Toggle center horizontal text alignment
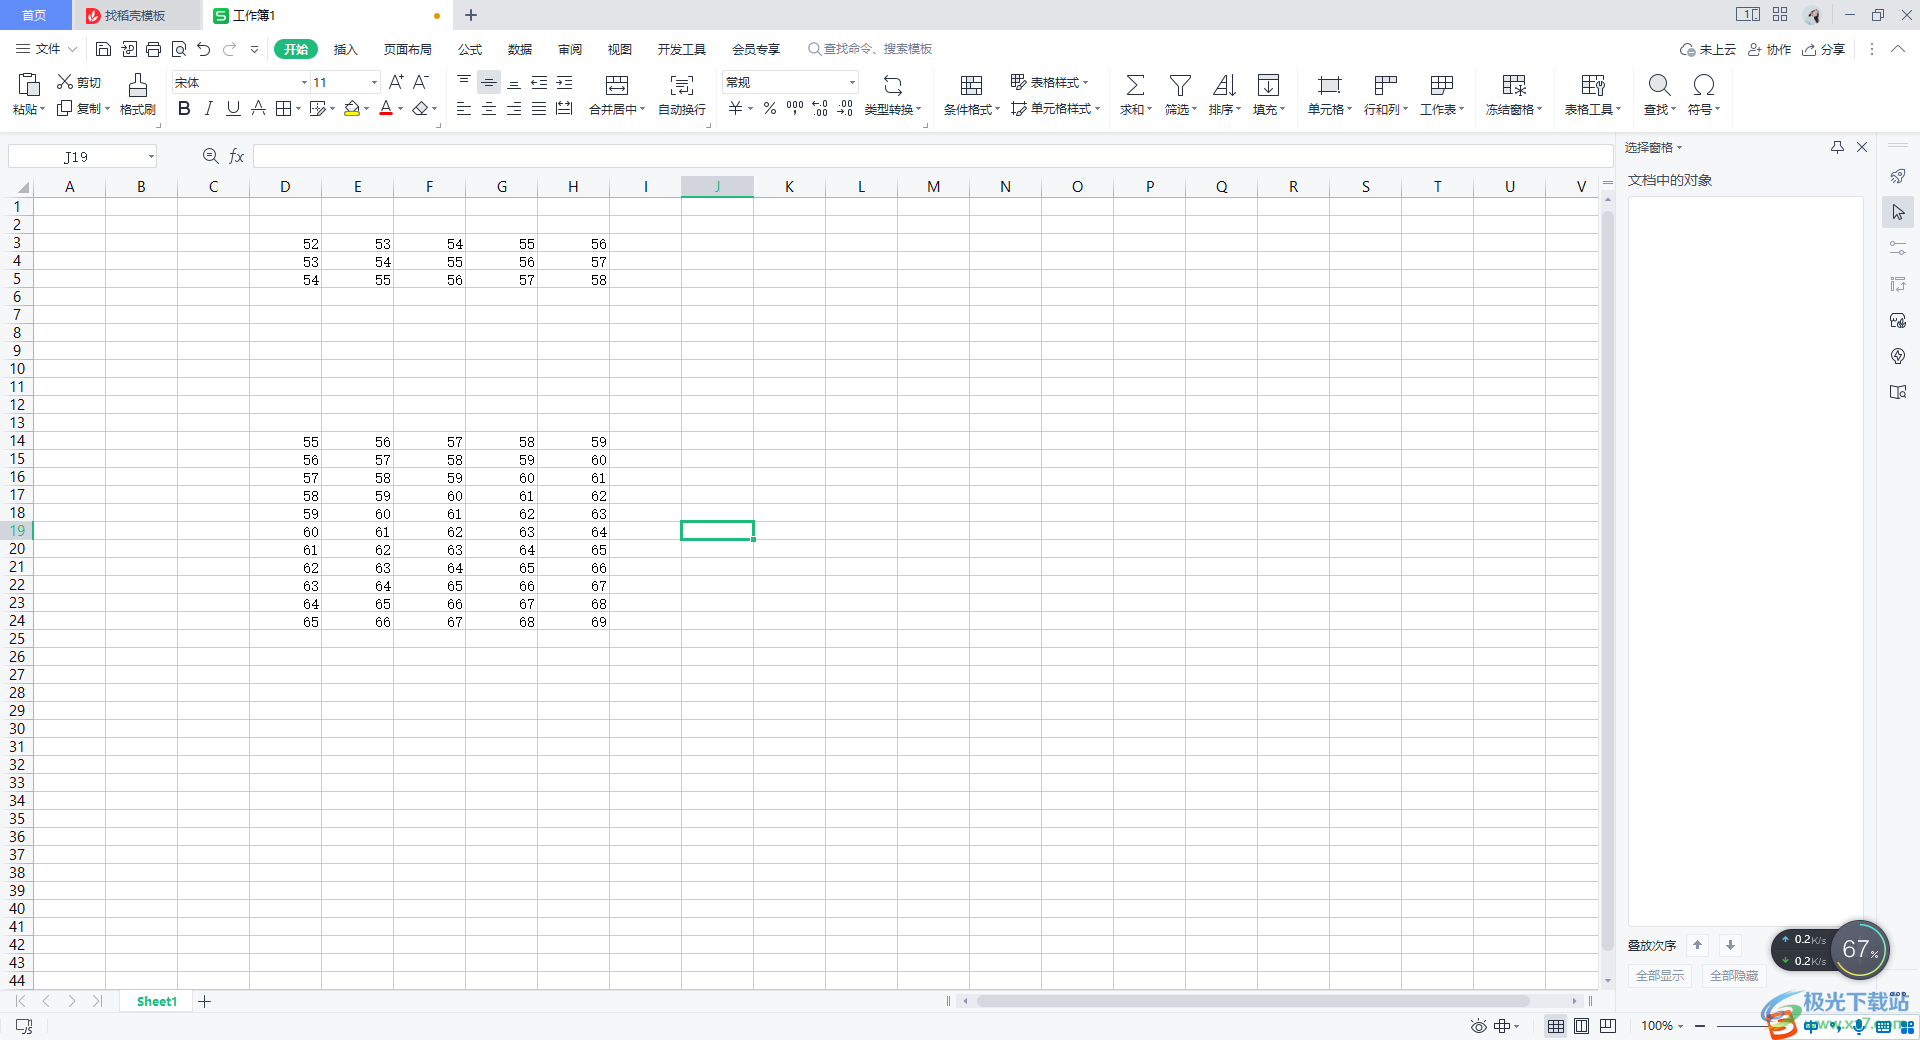 tap(489, 108)
